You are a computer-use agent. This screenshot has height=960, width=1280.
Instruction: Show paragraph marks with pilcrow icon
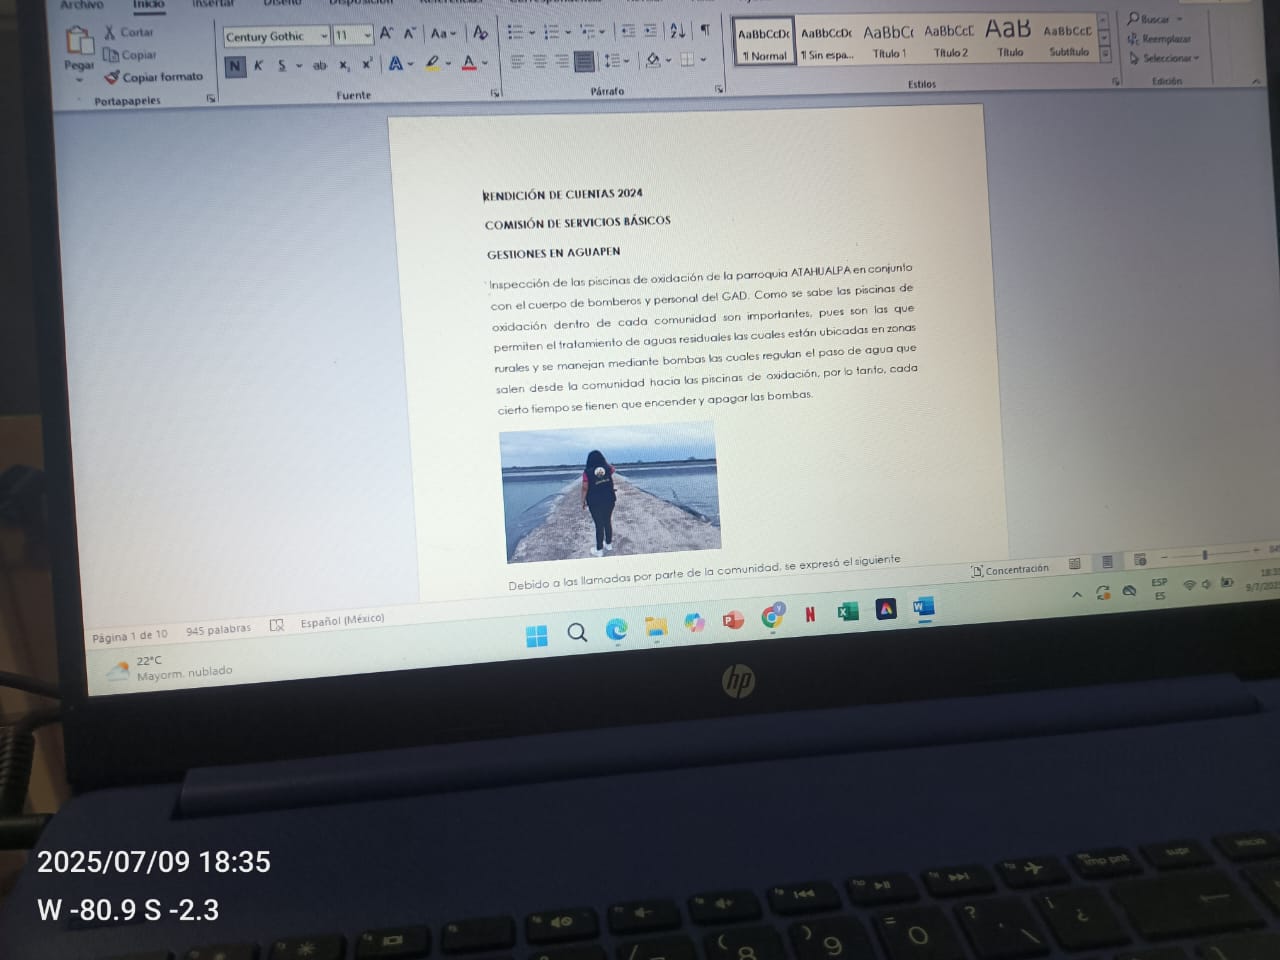click(705, 31)
